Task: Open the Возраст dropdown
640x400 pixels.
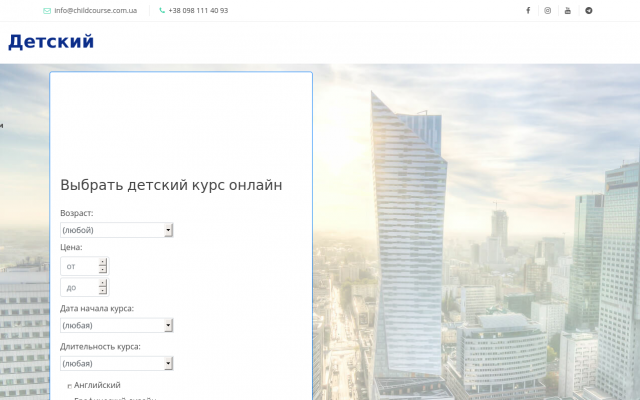Action: point(117,230)
